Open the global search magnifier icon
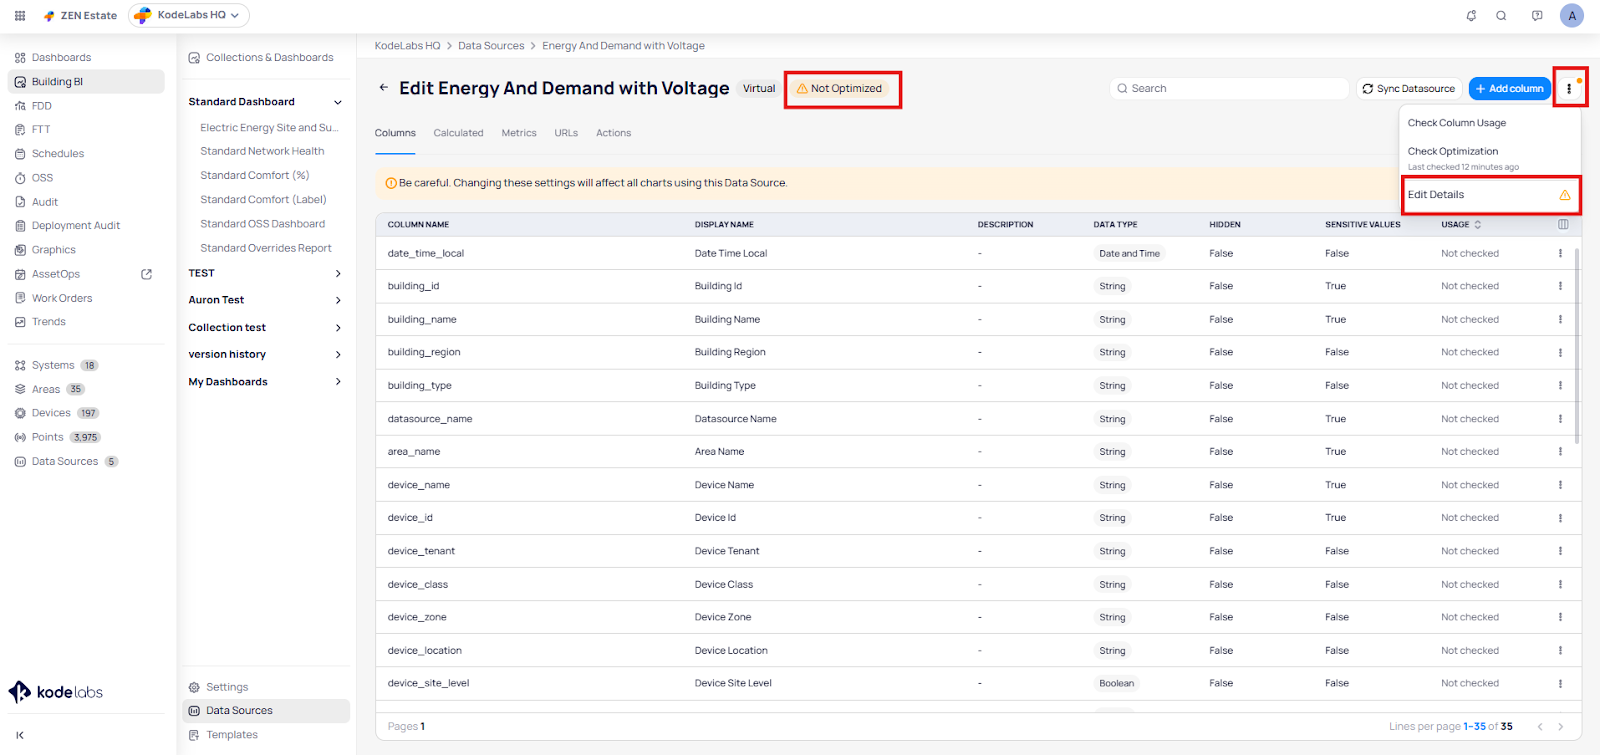This screenshot has width=1600, height=755. point(1501,16)
